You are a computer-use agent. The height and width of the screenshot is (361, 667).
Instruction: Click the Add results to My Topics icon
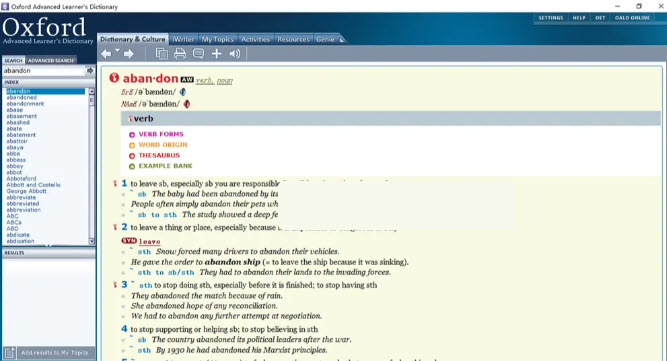click(x=9, y=352)
